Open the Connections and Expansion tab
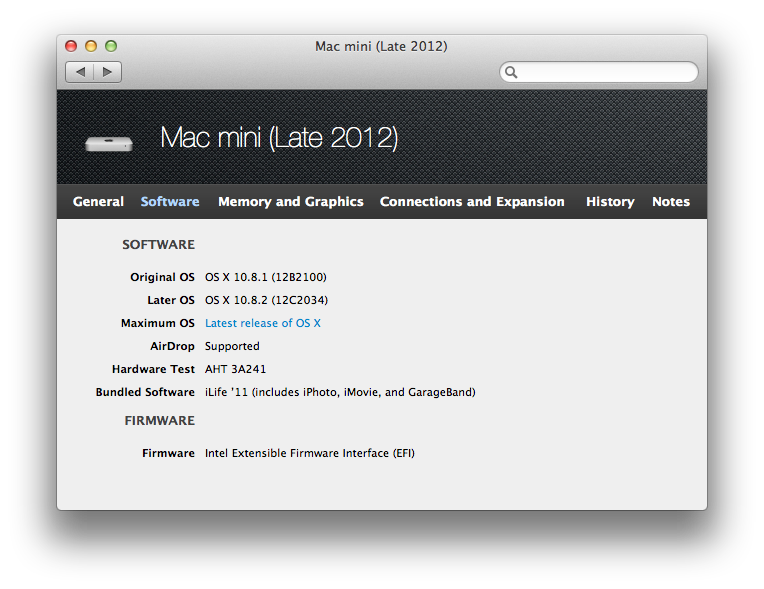This screenshot has height=589, width=764. click(472, 202)
